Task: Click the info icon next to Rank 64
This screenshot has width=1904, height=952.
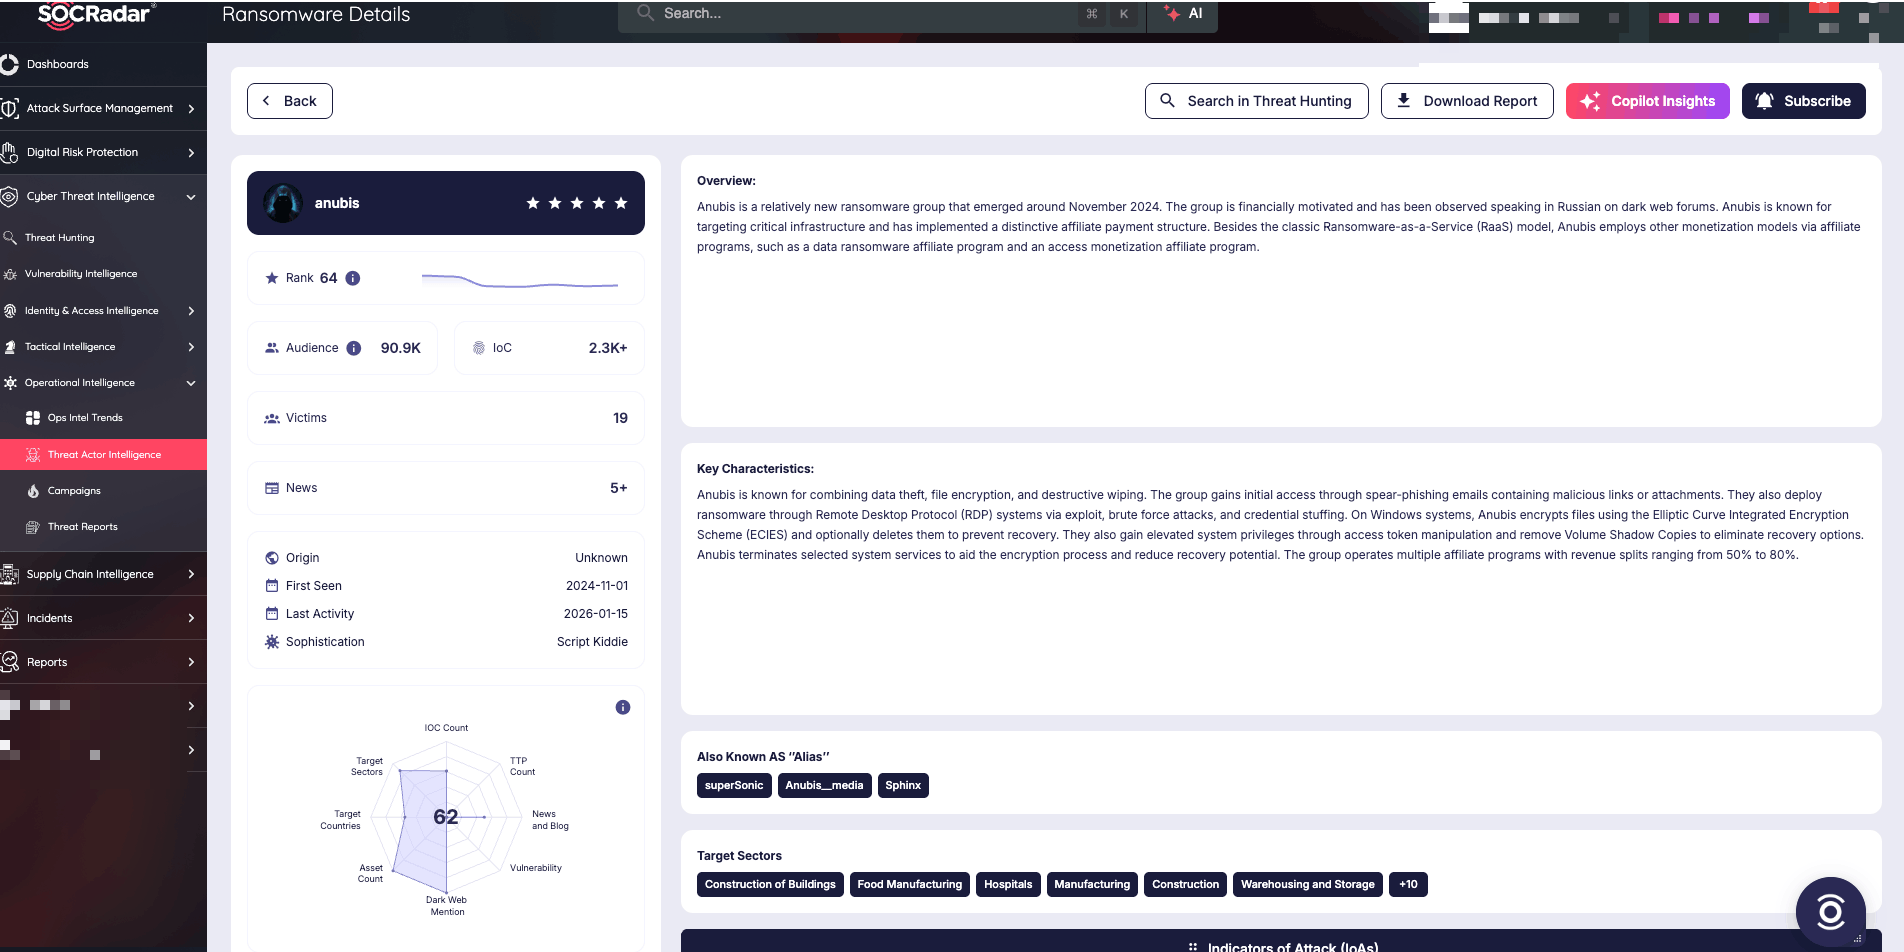Action: tap(353, 278)
